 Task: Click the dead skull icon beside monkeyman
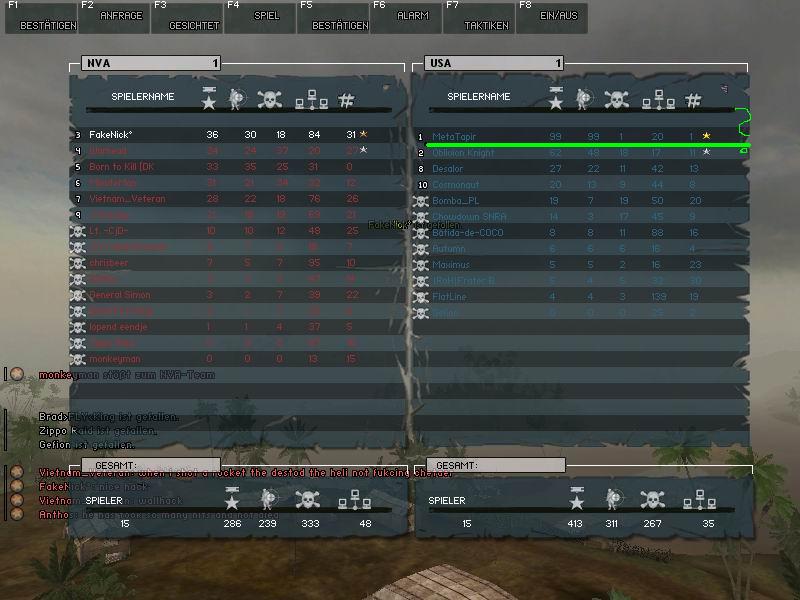(x=79, y=359)
